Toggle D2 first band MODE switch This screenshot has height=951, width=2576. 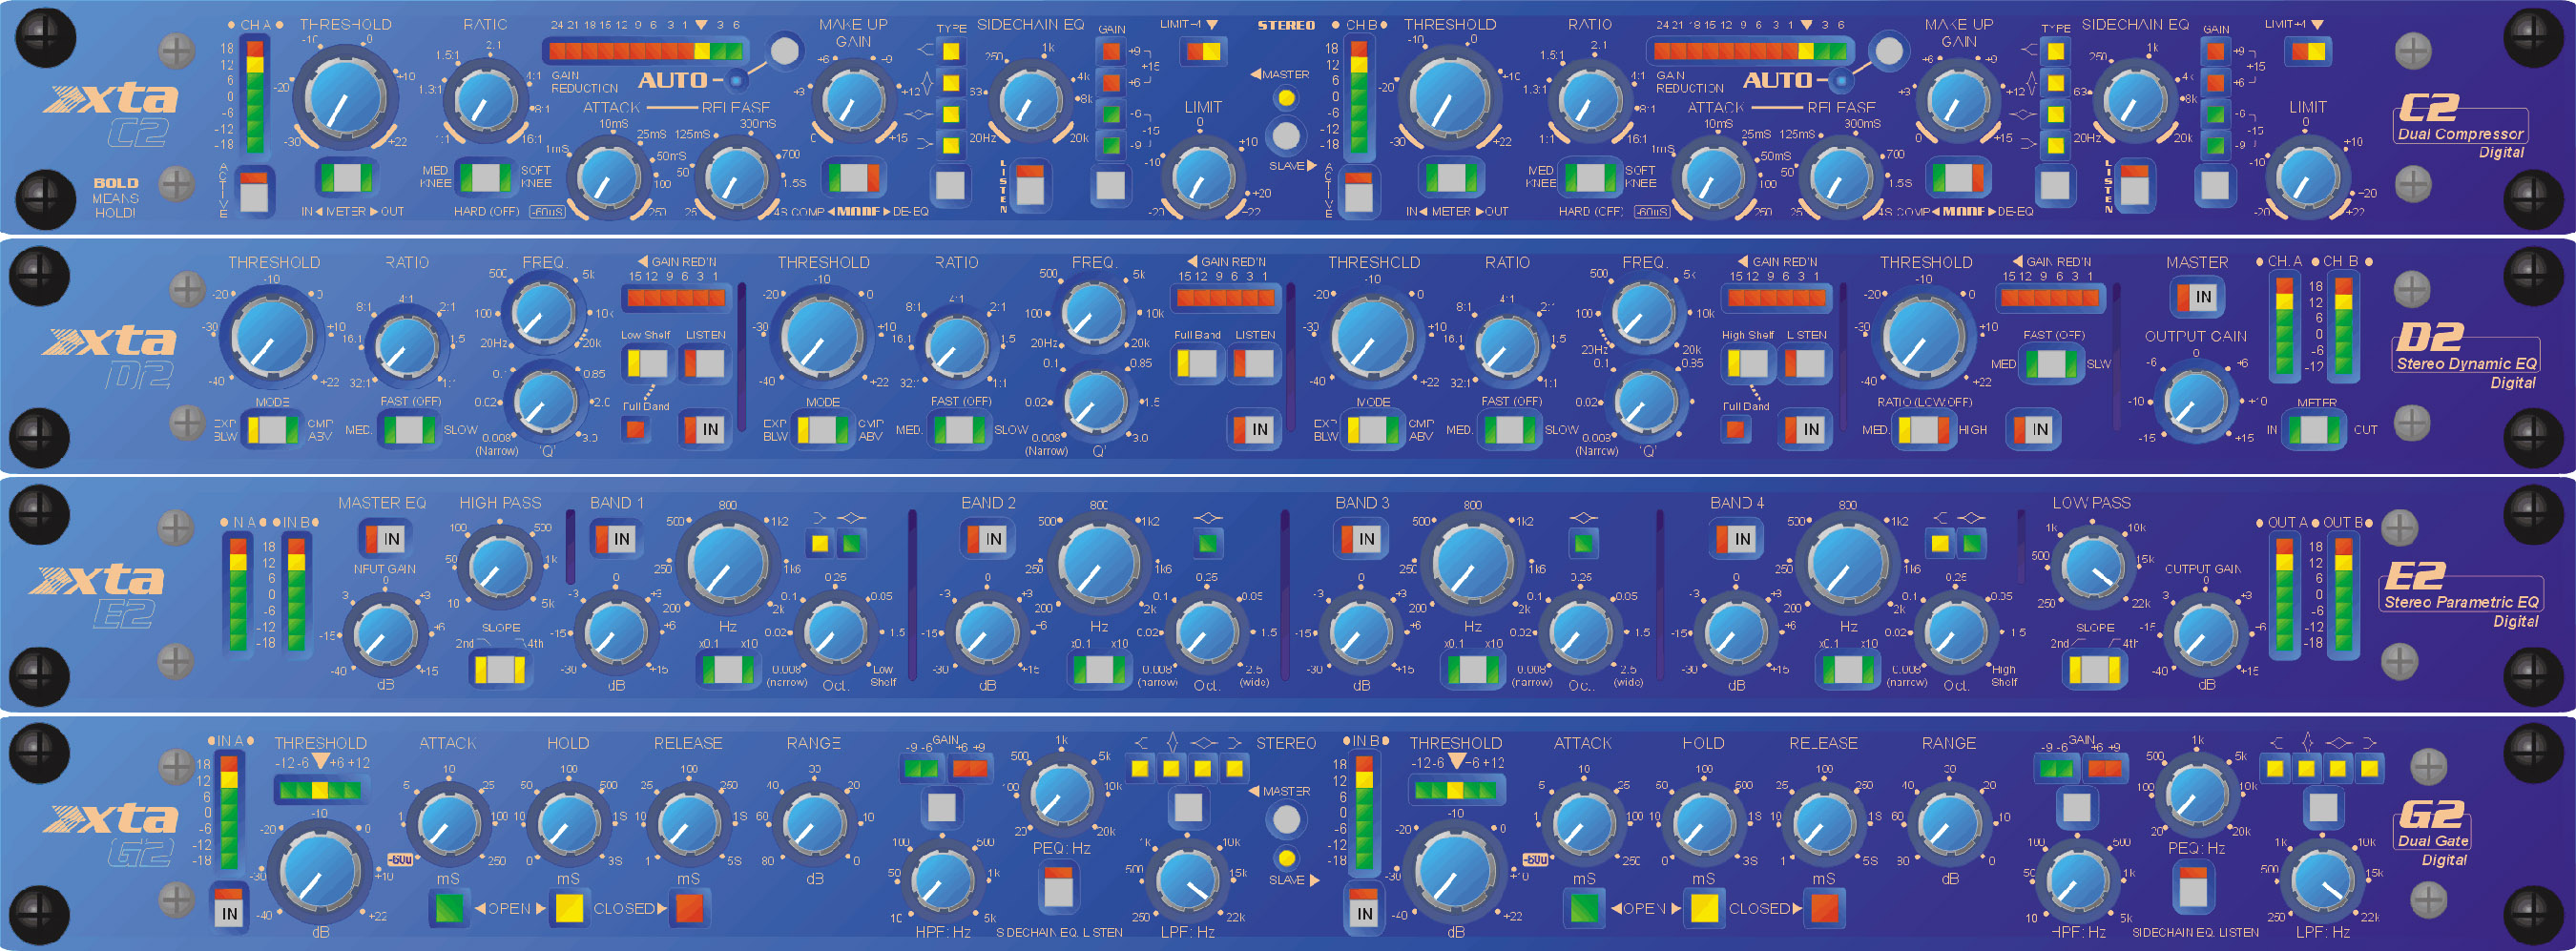pos(272,429)
